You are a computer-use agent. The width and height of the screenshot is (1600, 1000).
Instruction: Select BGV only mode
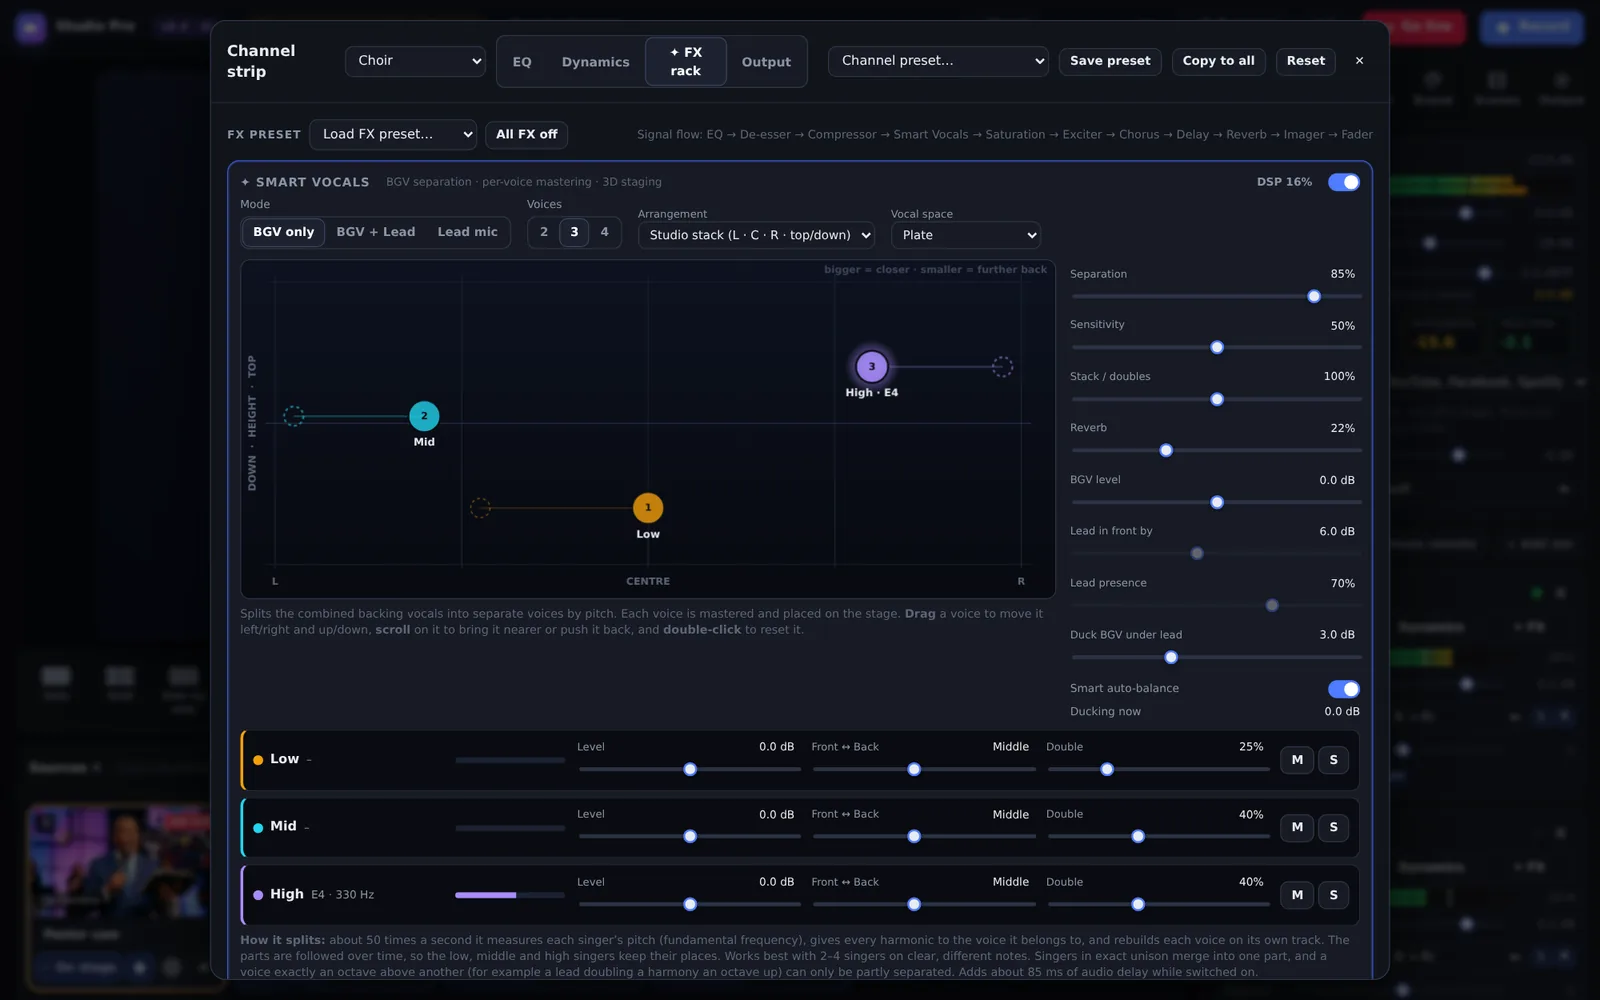pos(283,232)
